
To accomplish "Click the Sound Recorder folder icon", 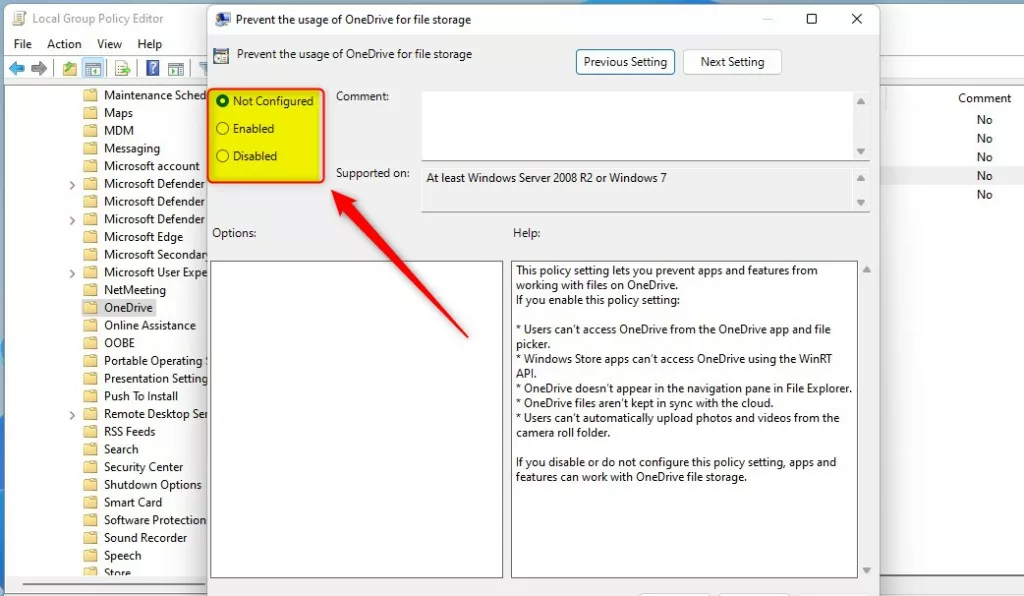I will coord(90,537).
